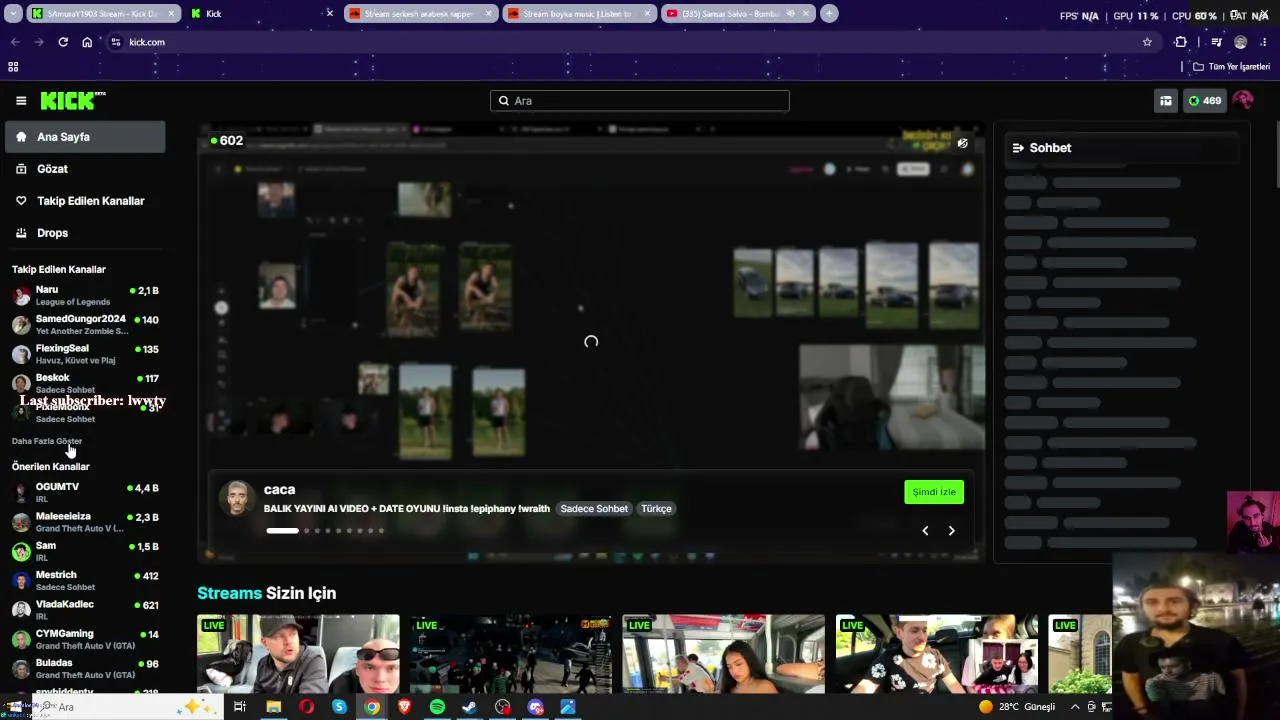This screenshot has height=720, width=1280.
Task: Go back in browser history
Action: point(15,42)
